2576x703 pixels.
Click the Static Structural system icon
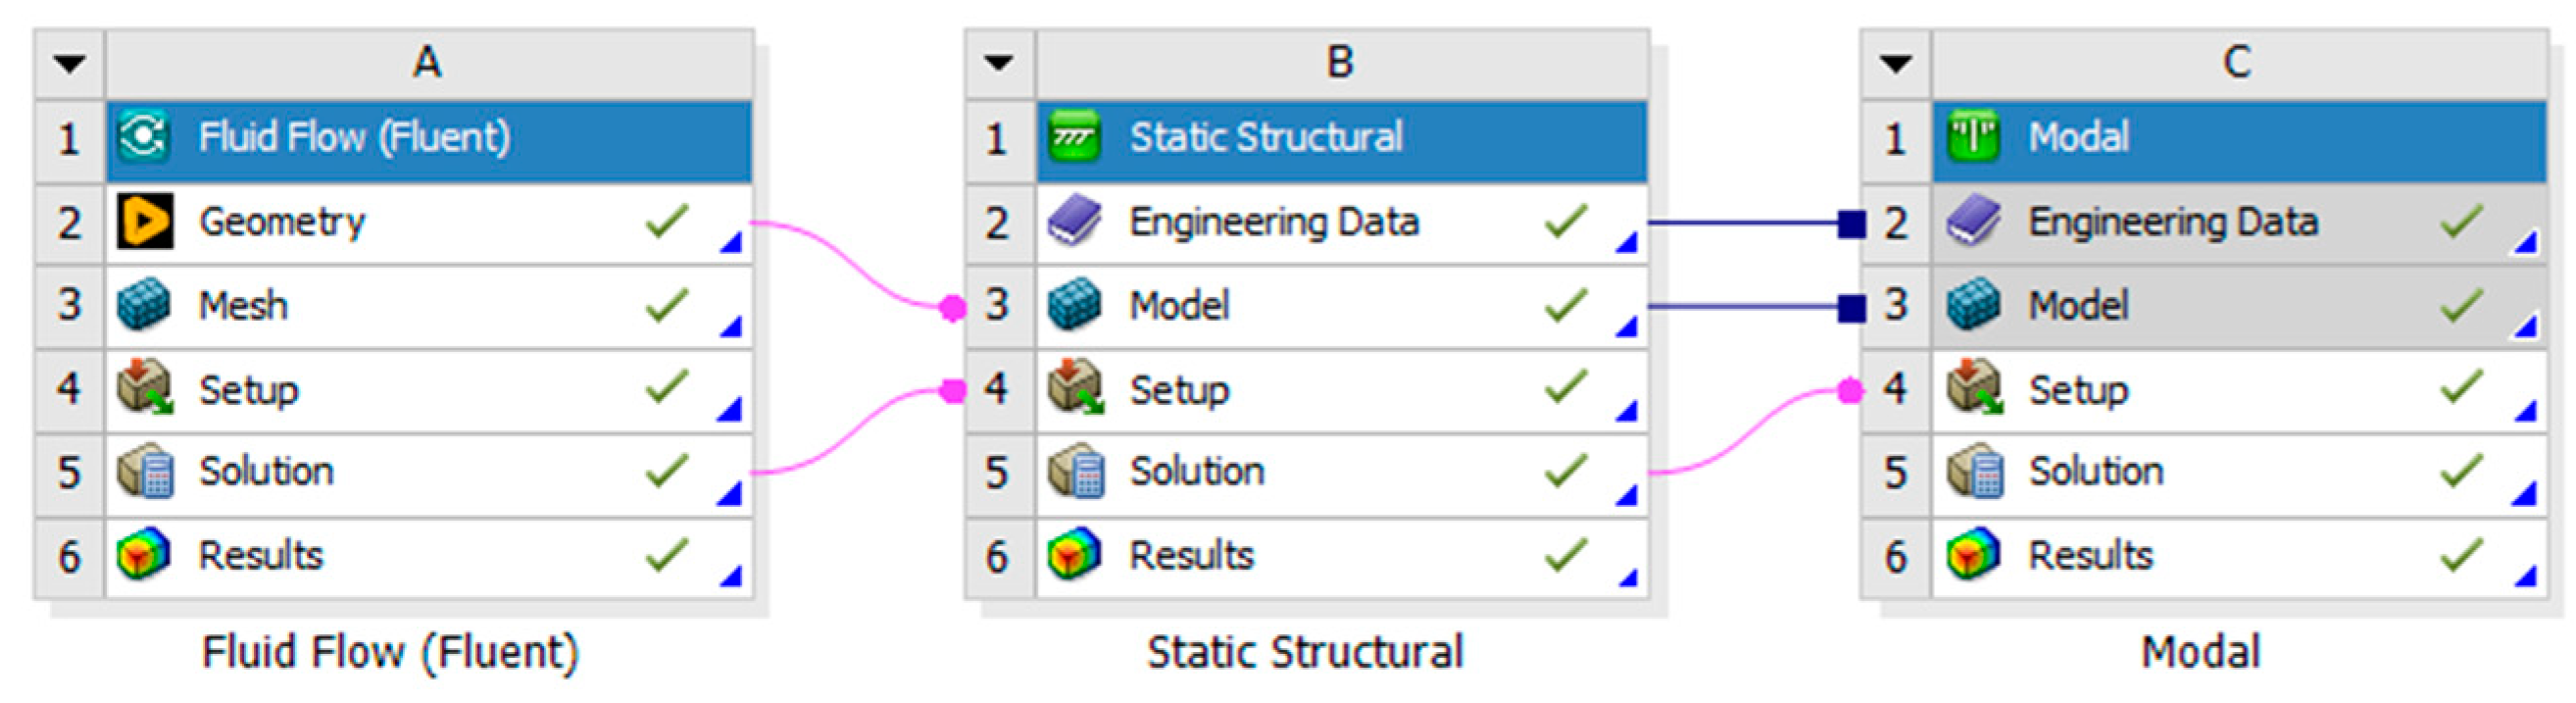tap(1074, 137)
